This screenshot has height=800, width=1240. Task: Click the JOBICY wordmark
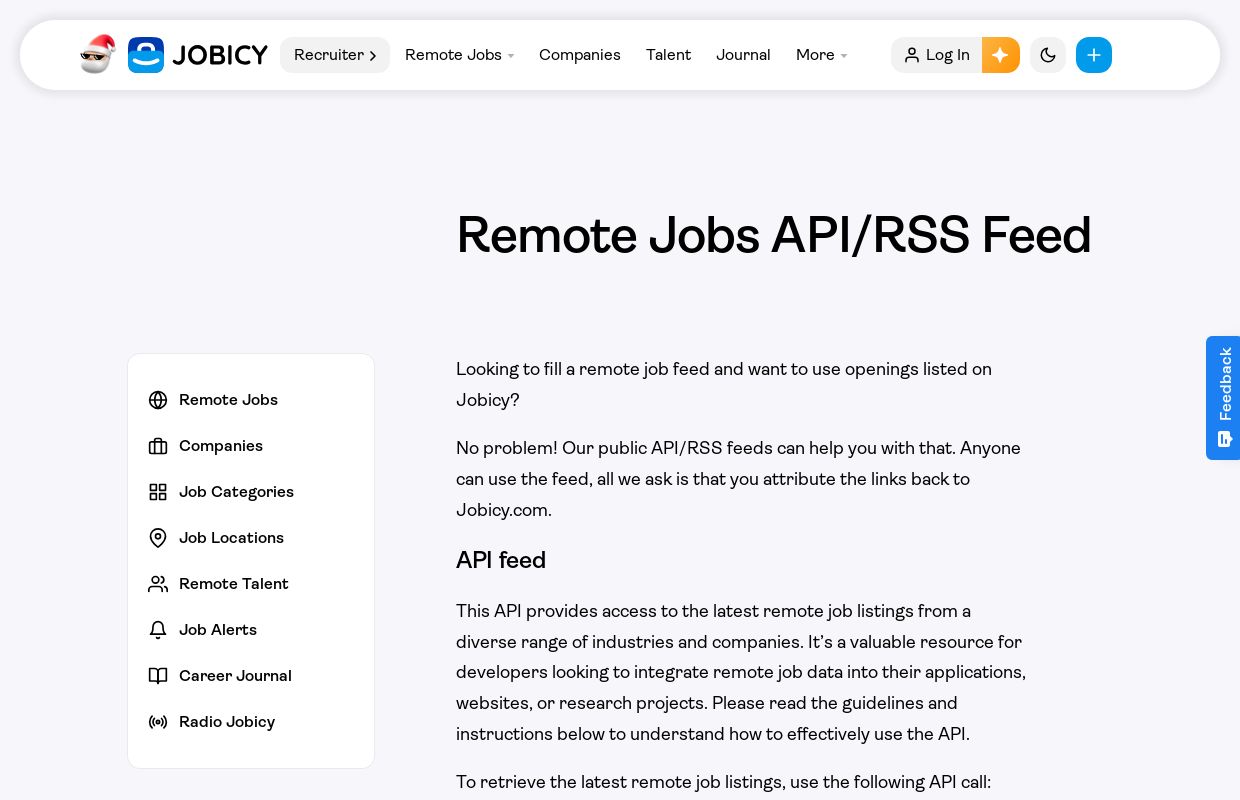pos(220,55)
